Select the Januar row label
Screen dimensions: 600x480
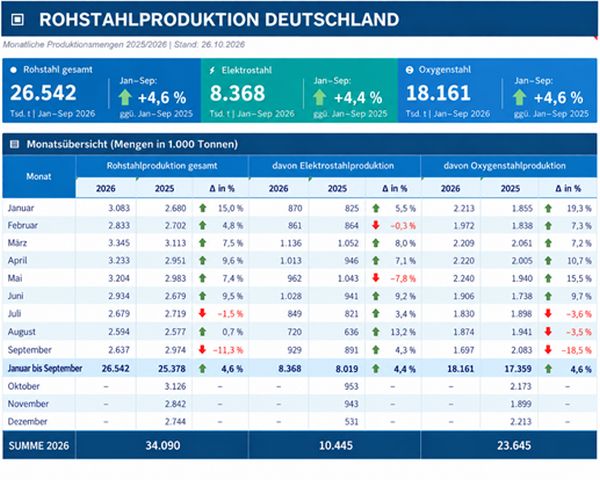tap(21, 208)
